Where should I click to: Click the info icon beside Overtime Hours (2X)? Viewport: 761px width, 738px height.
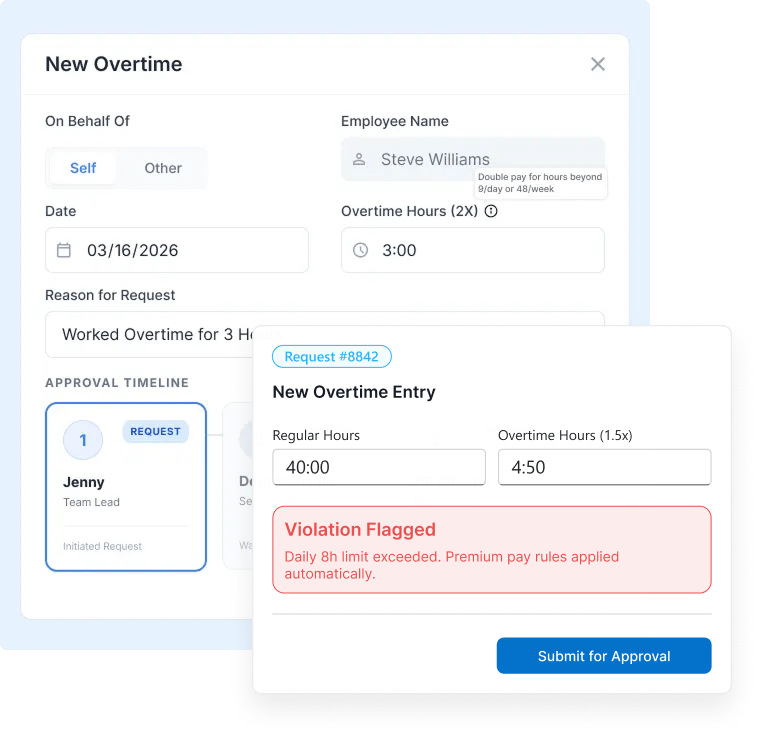point(491,211)
